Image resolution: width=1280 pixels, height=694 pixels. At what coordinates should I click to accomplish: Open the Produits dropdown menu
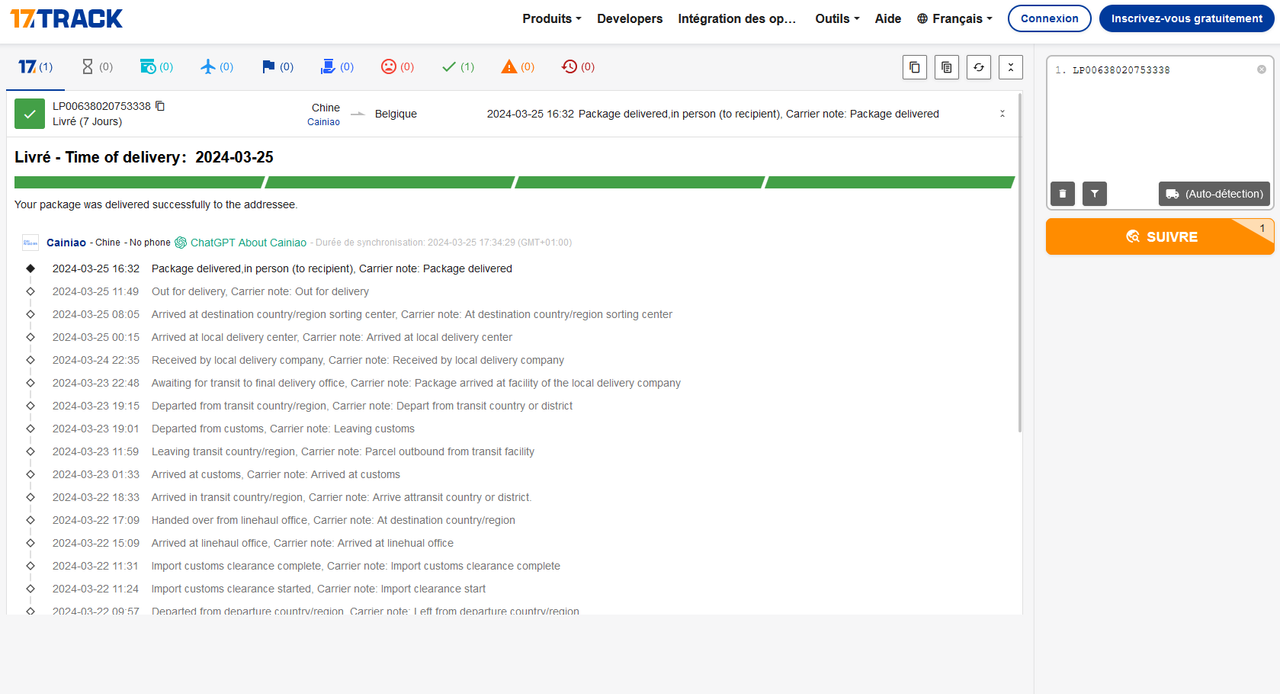553,18
